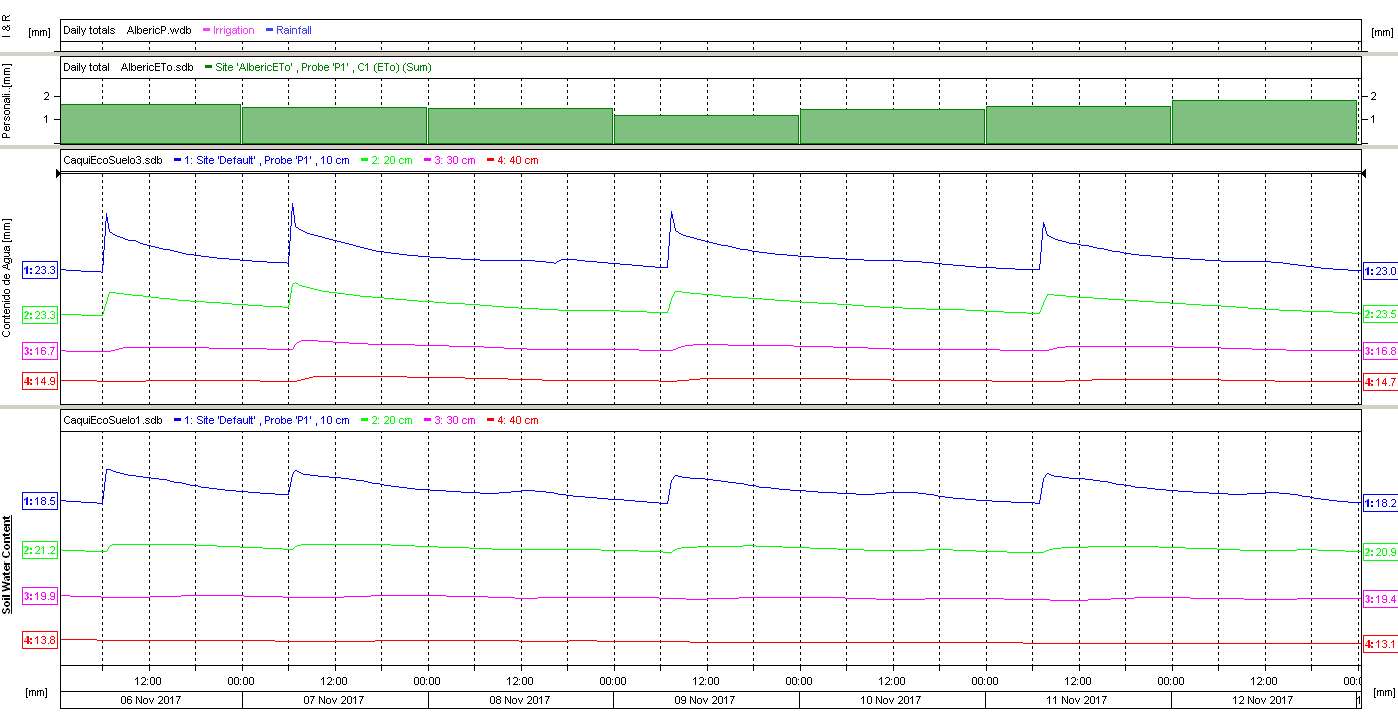Click the '2: 23.5' end value box
Screen dimensions: 1398x714
(1380, 314)
